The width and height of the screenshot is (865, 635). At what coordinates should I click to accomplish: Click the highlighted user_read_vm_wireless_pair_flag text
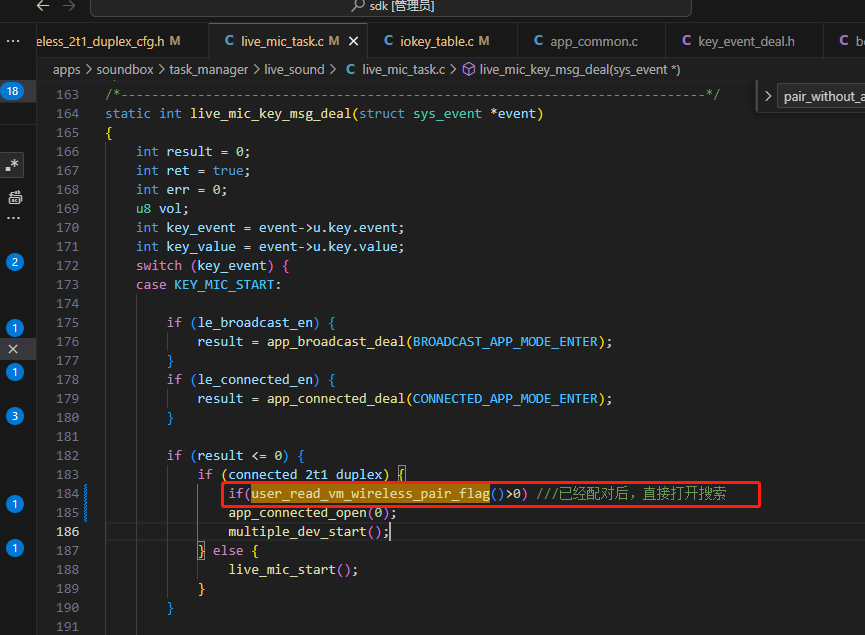coord(370,494)
